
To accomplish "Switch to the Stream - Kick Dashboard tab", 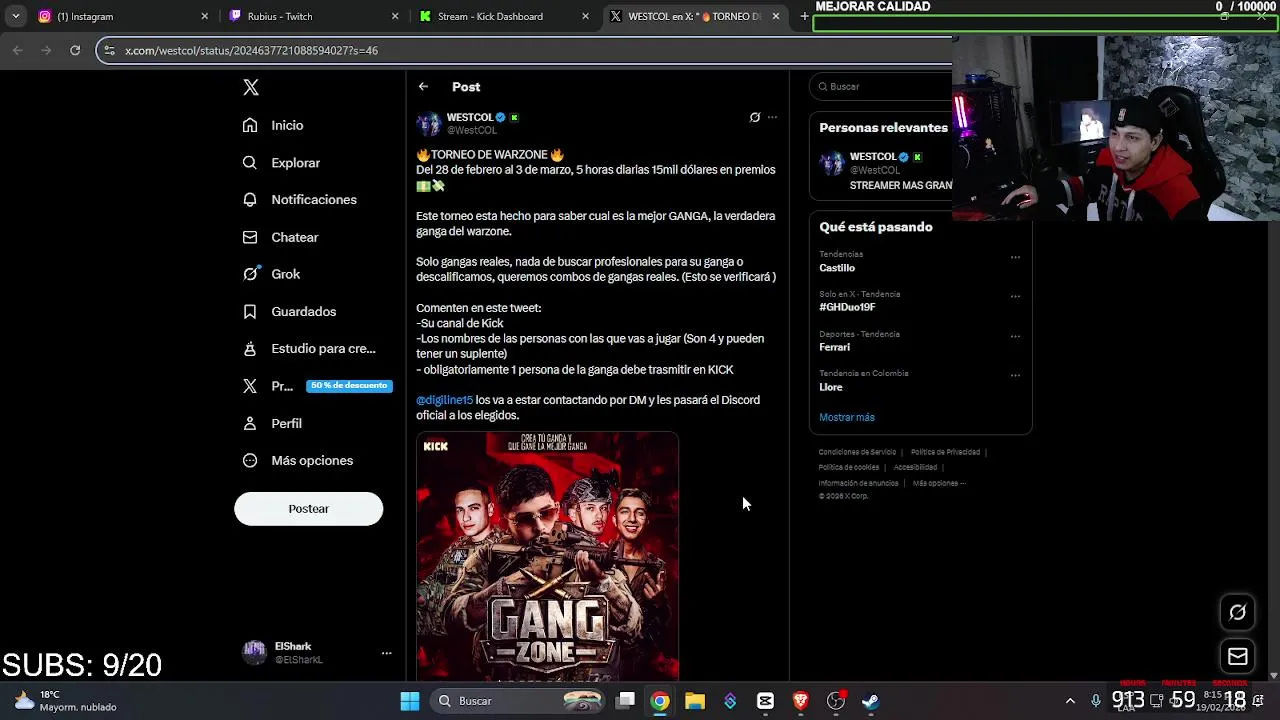I will pyautogui.click(x=502, y=16).
